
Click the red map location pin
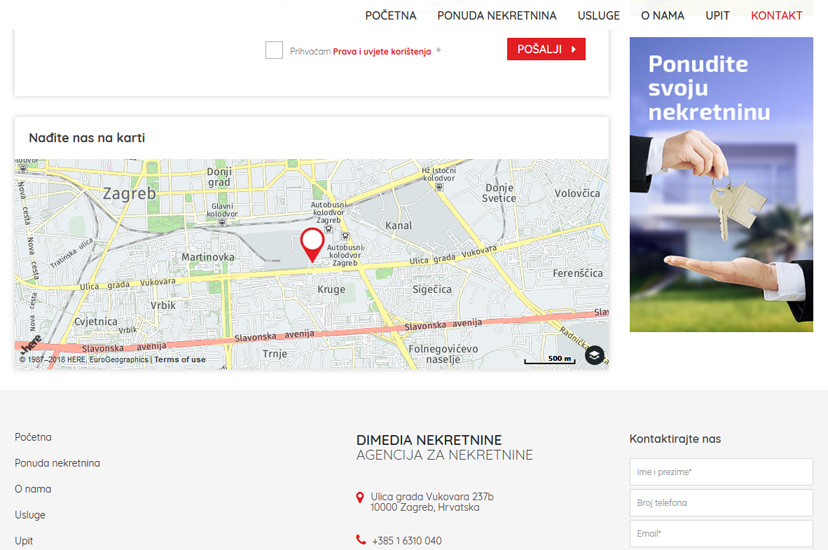312,243
